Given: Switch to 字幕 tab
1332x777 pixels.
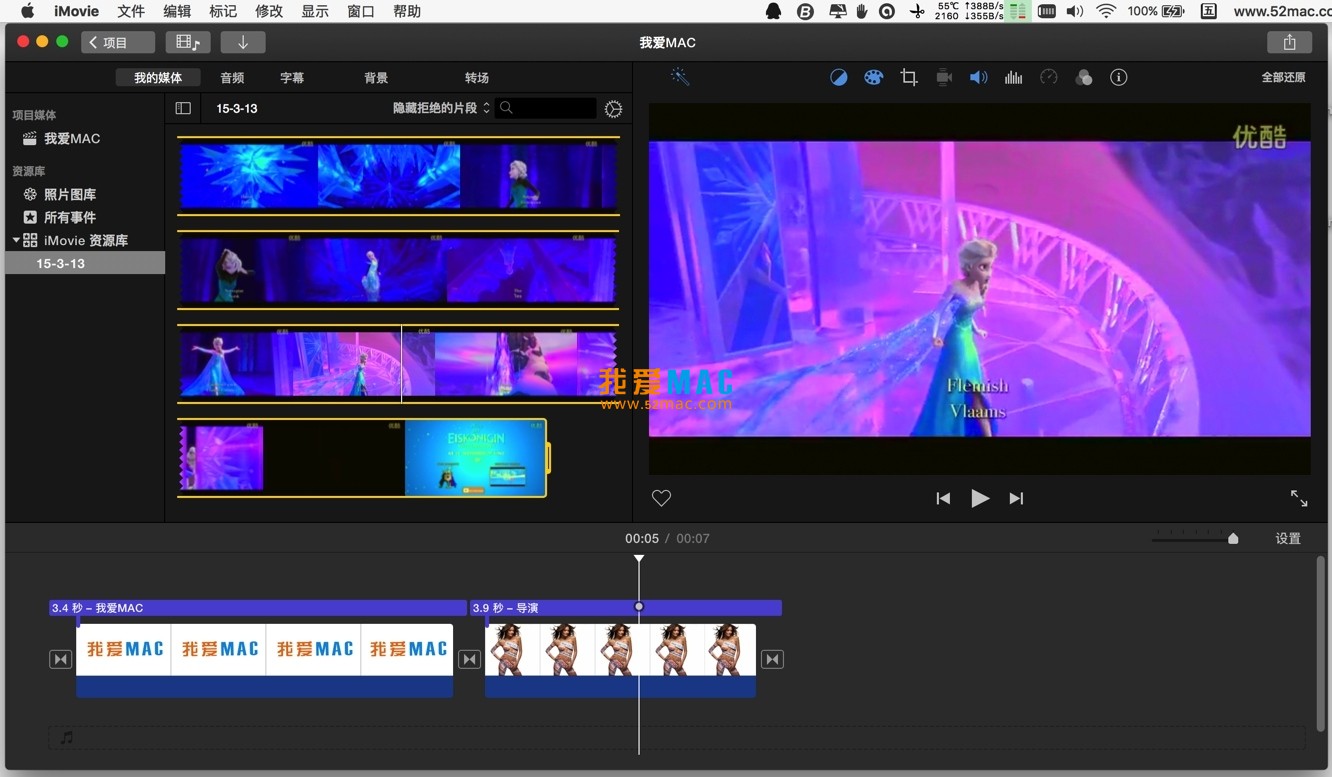Looking at the screenshot, I should [292, 77].
